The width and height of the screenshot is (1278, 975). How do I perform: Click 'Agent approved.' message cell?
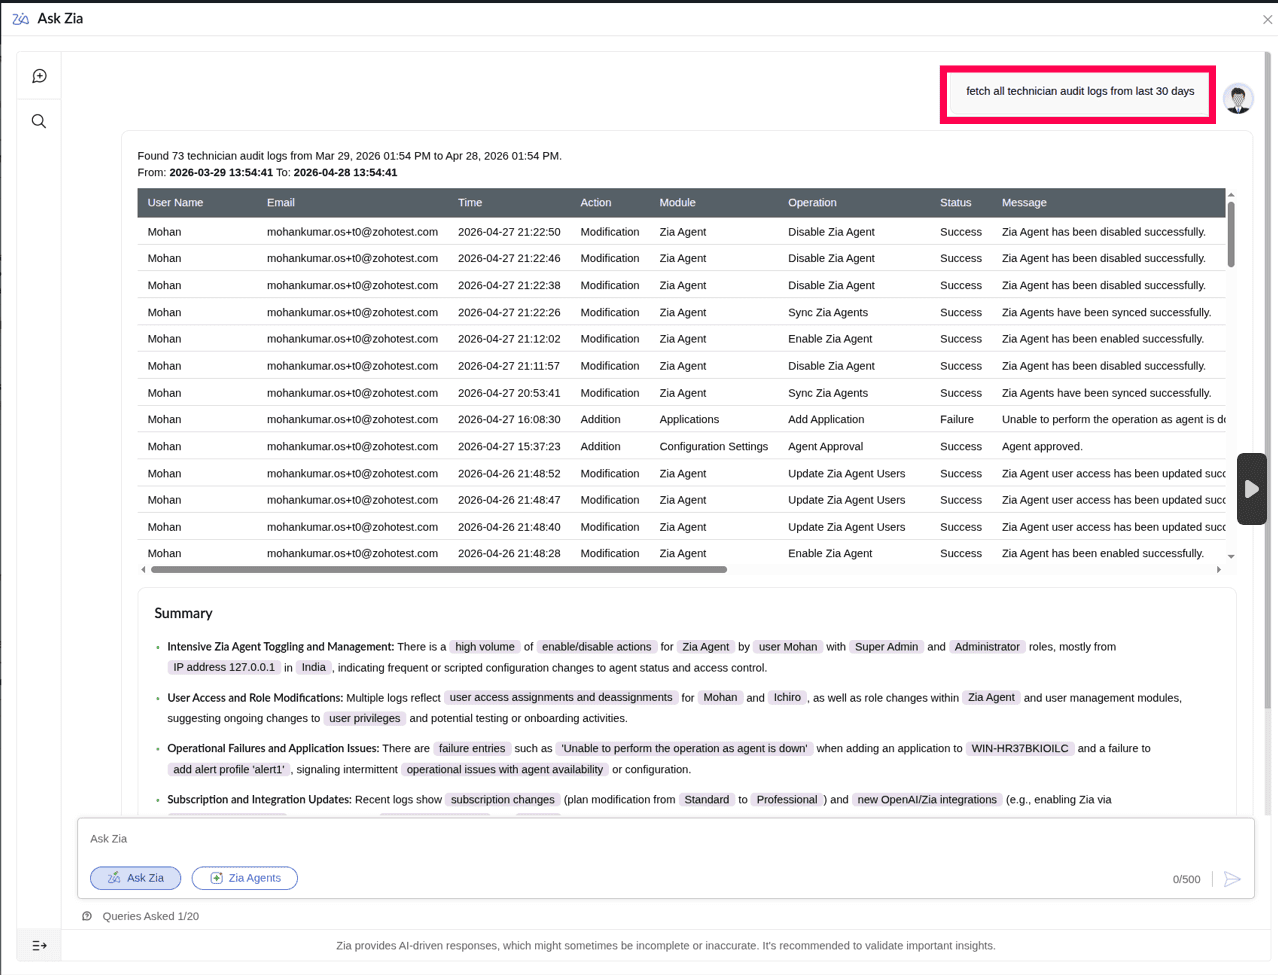(1042, 446)
